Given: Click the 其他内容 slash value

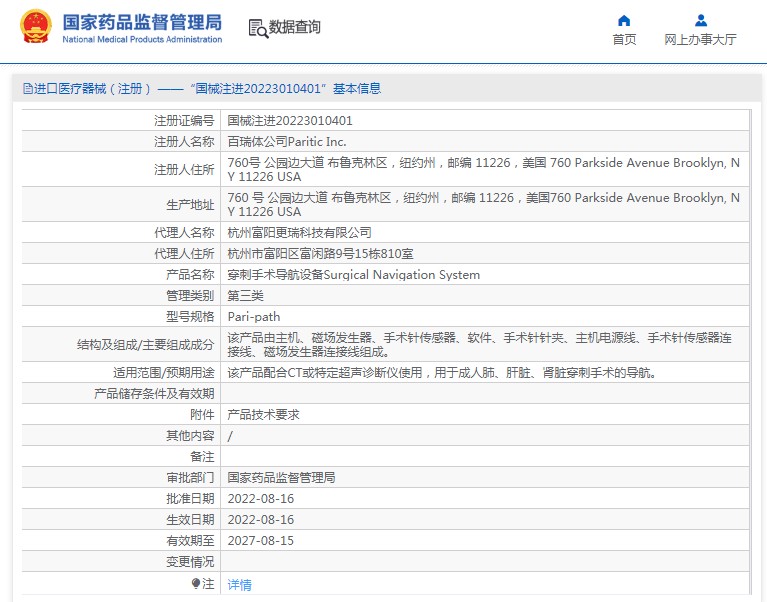Looking at the screenshot, I should [x=230, y=436].
